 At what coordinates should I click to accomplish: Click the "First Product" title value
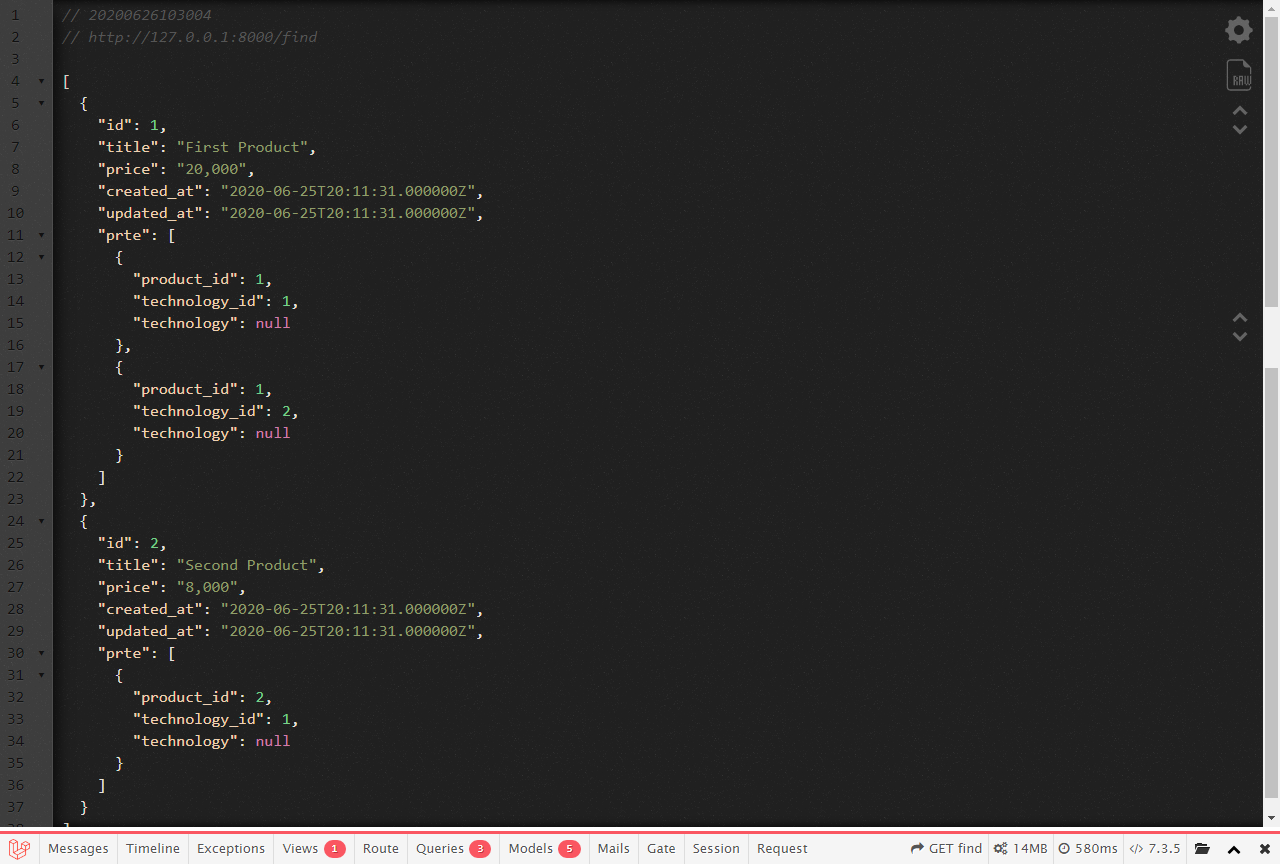242,147
